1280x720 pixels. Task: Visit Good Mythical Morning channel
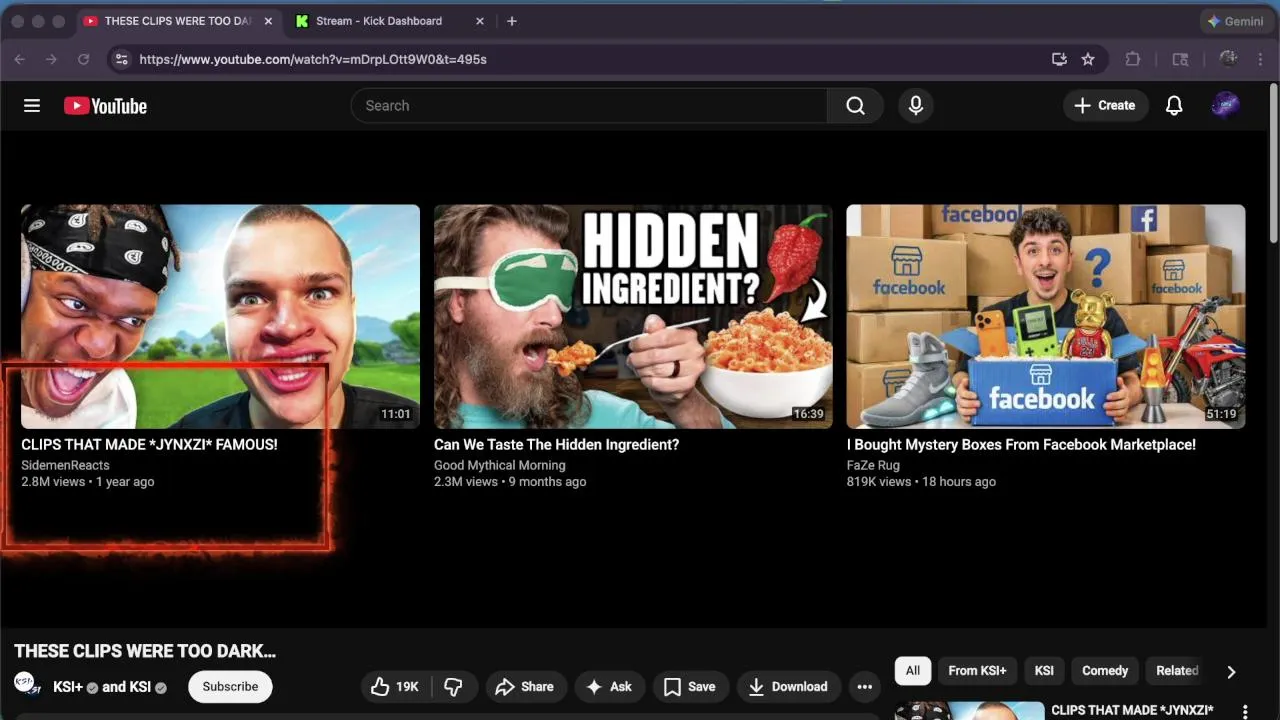[499, 465]
